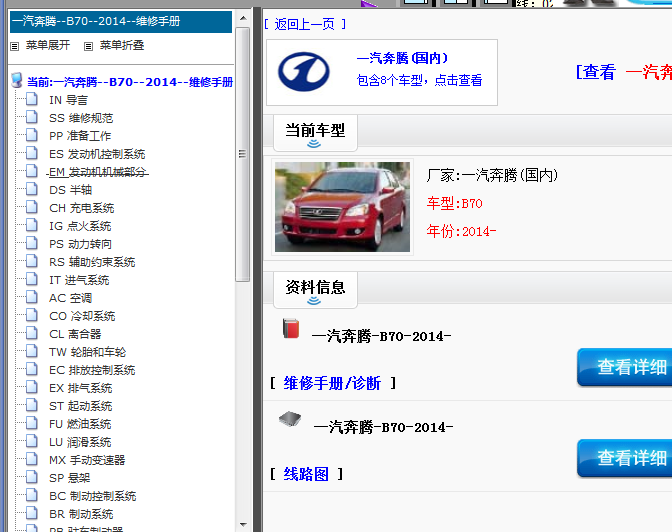Select the AC 空调 entry
This screenshot has height=532, width=672.
[70, 298]
